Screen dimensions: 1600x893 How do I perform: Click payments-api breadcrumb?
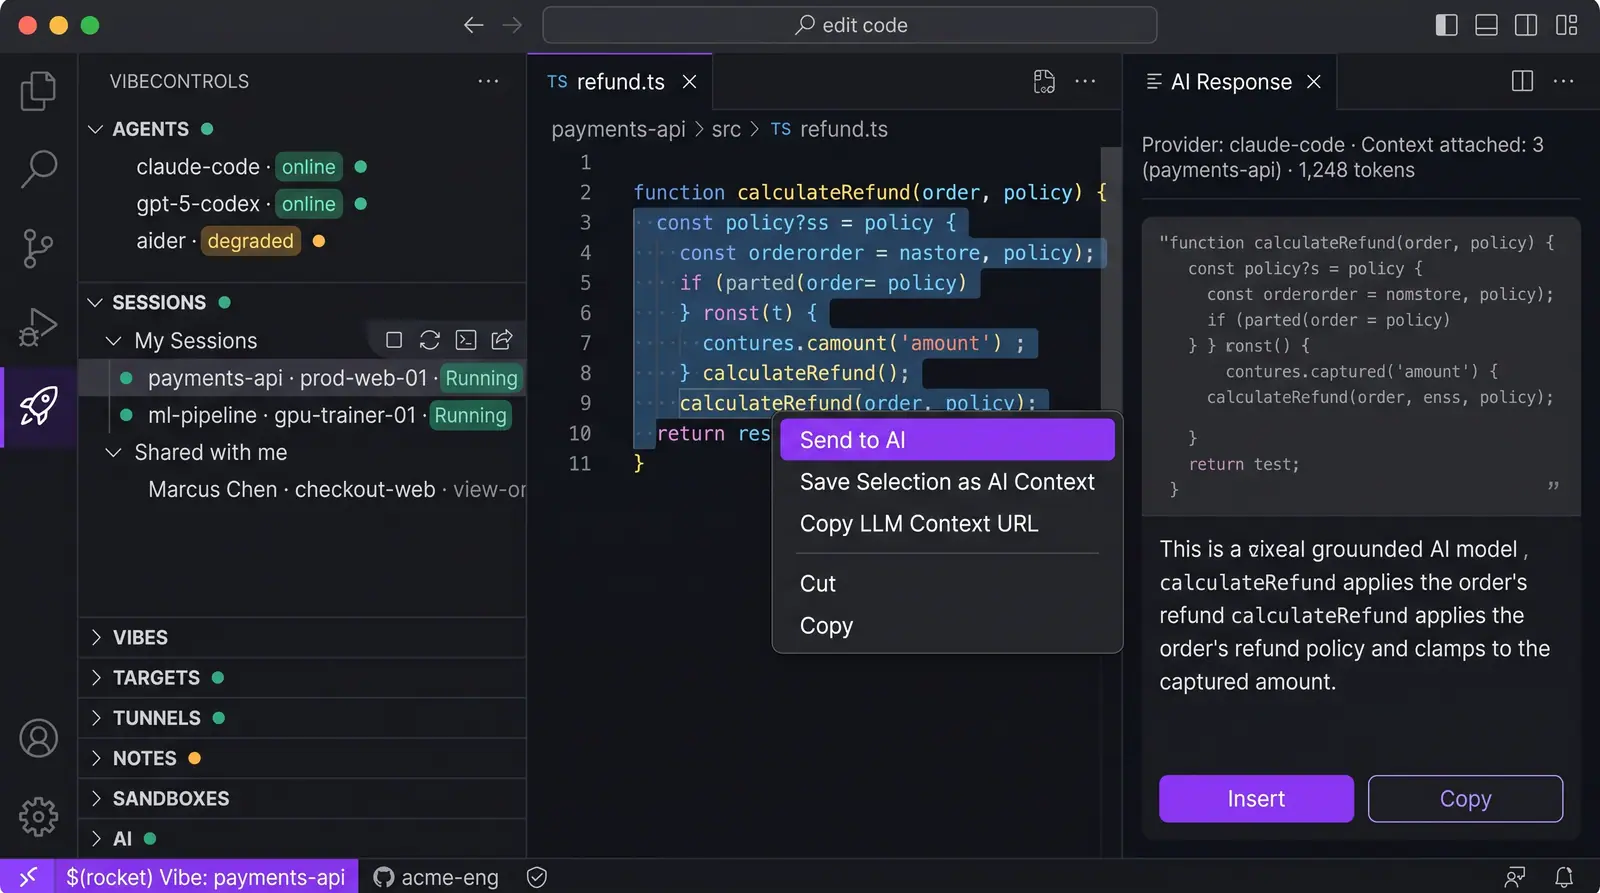[x=618, y=129]
